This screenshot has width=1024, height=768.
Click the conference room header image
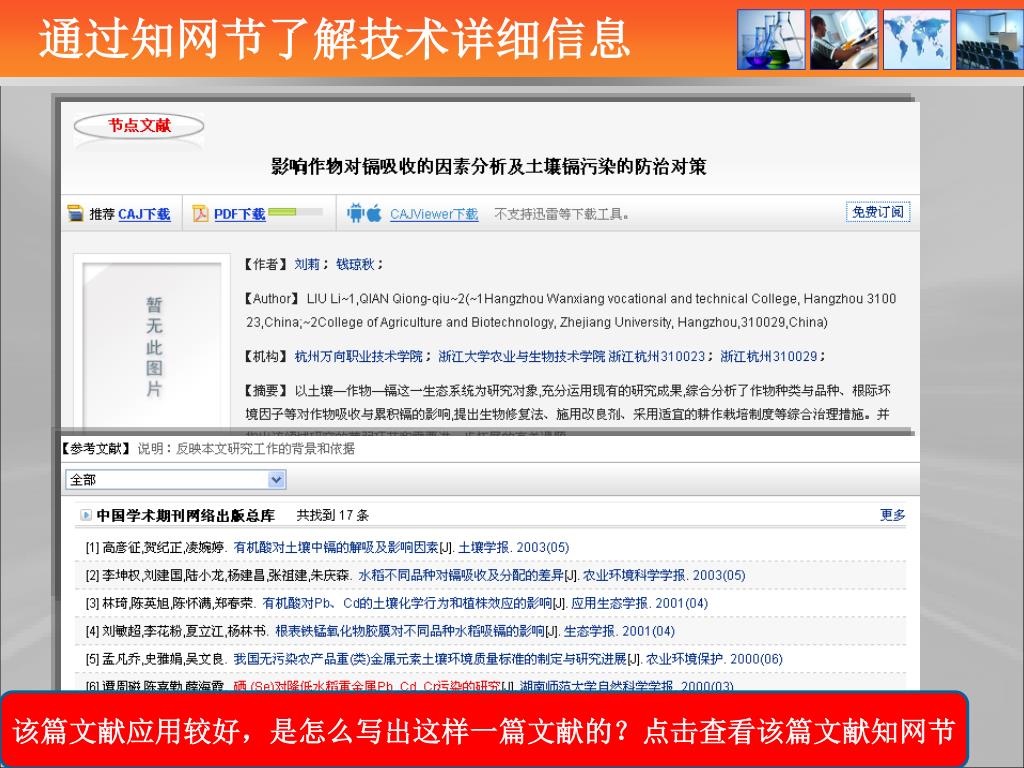[989, 39]
